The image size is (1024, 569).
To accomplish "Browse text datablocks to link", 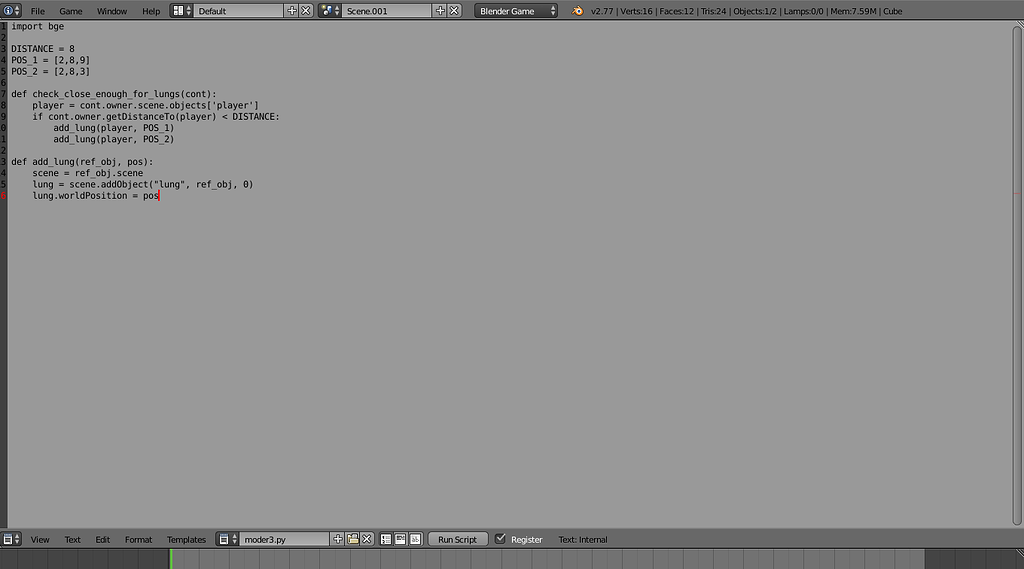I will [227, 539].
